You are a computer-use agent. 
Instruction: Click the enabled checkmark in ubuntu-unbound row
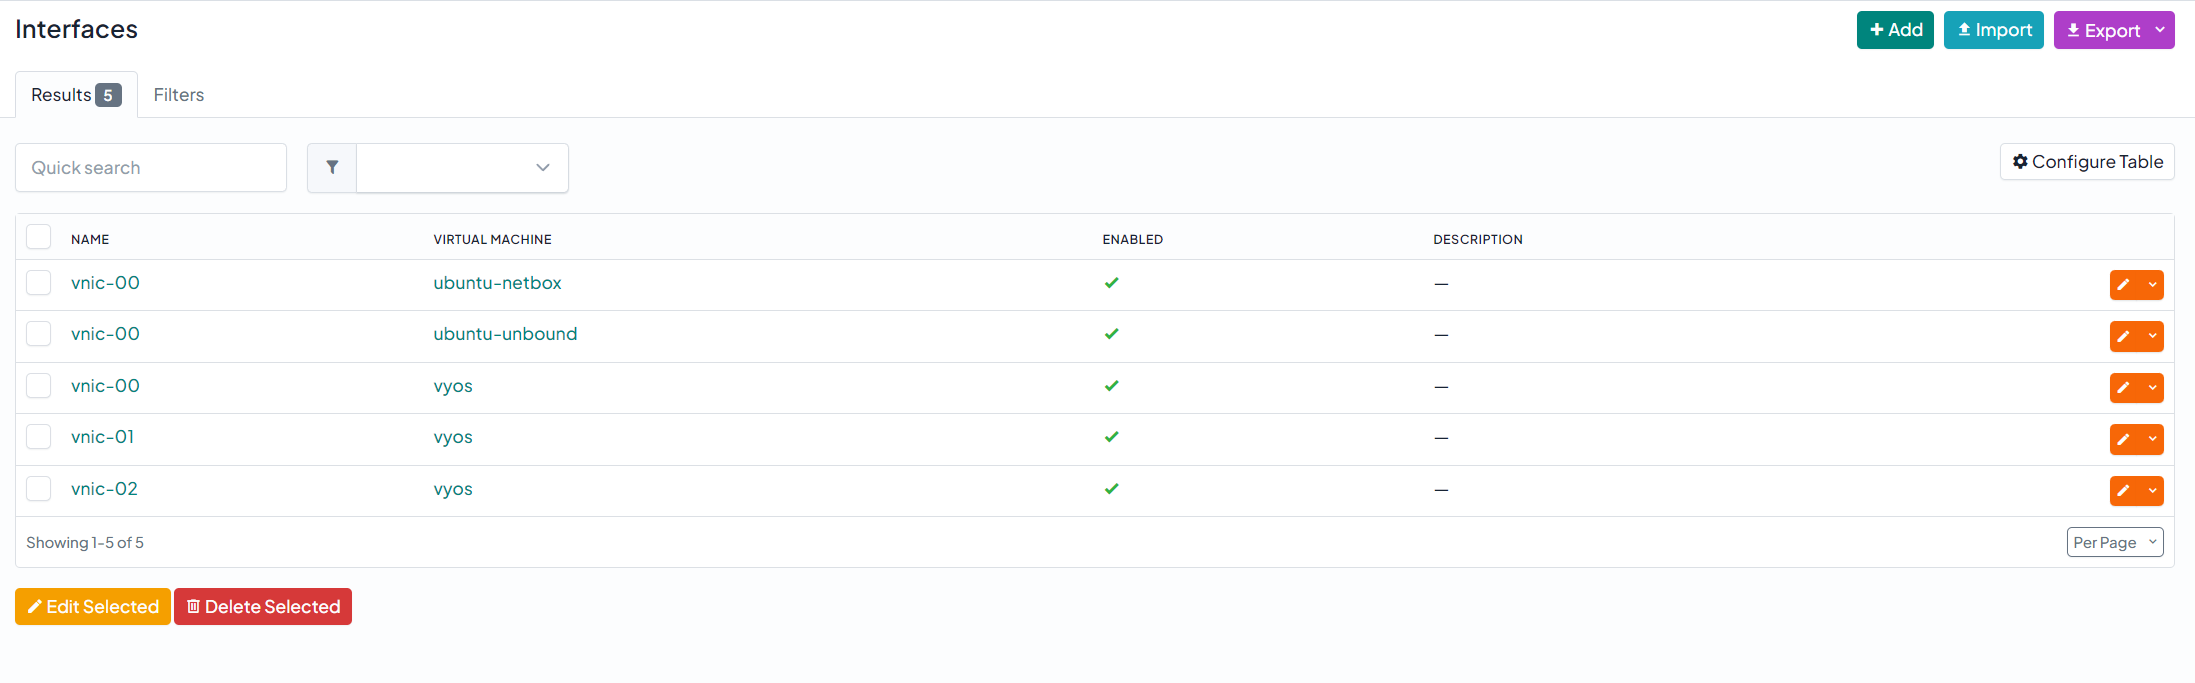(1111, 334)
